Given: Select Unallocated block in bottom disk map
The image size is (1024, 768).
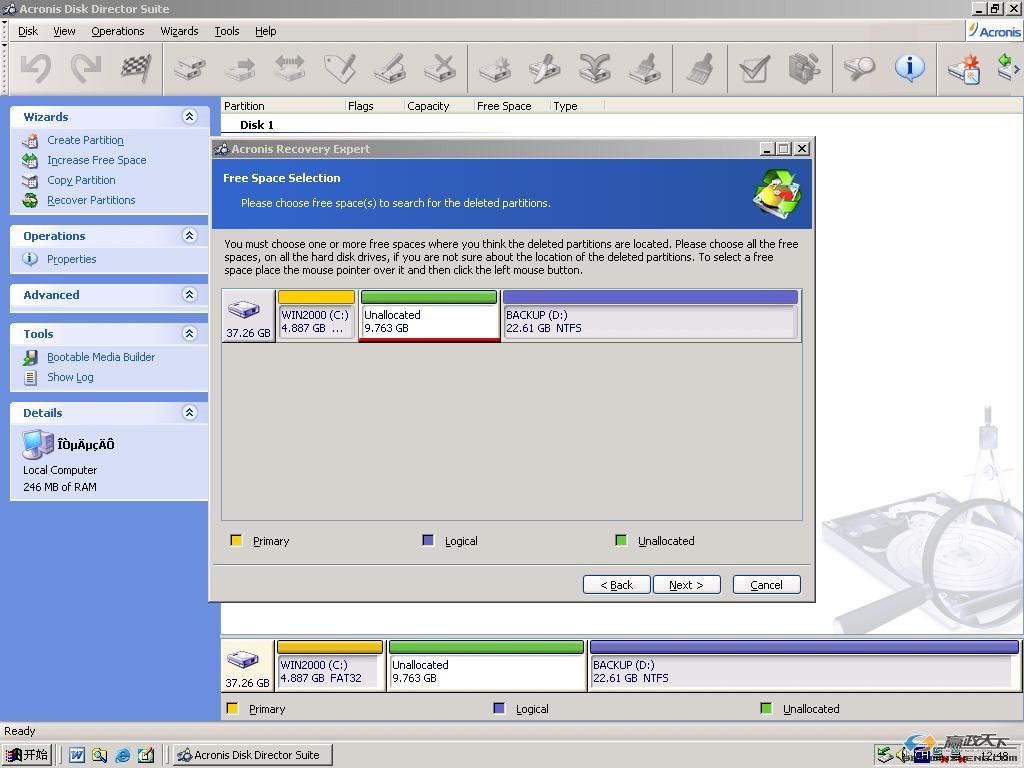Looking at the screenshot, I should coord(487,665).
